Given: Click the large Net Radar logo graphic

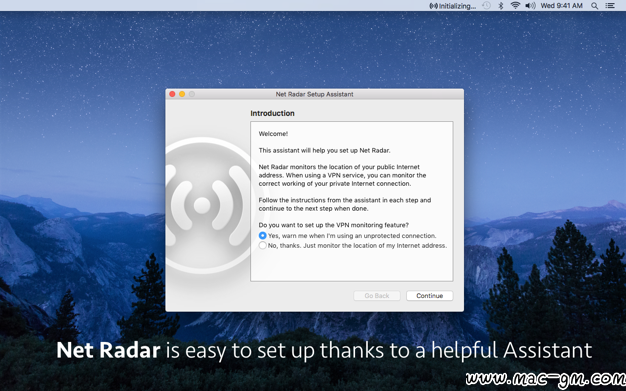Looking at the screenshot, I should pos(208,205).
